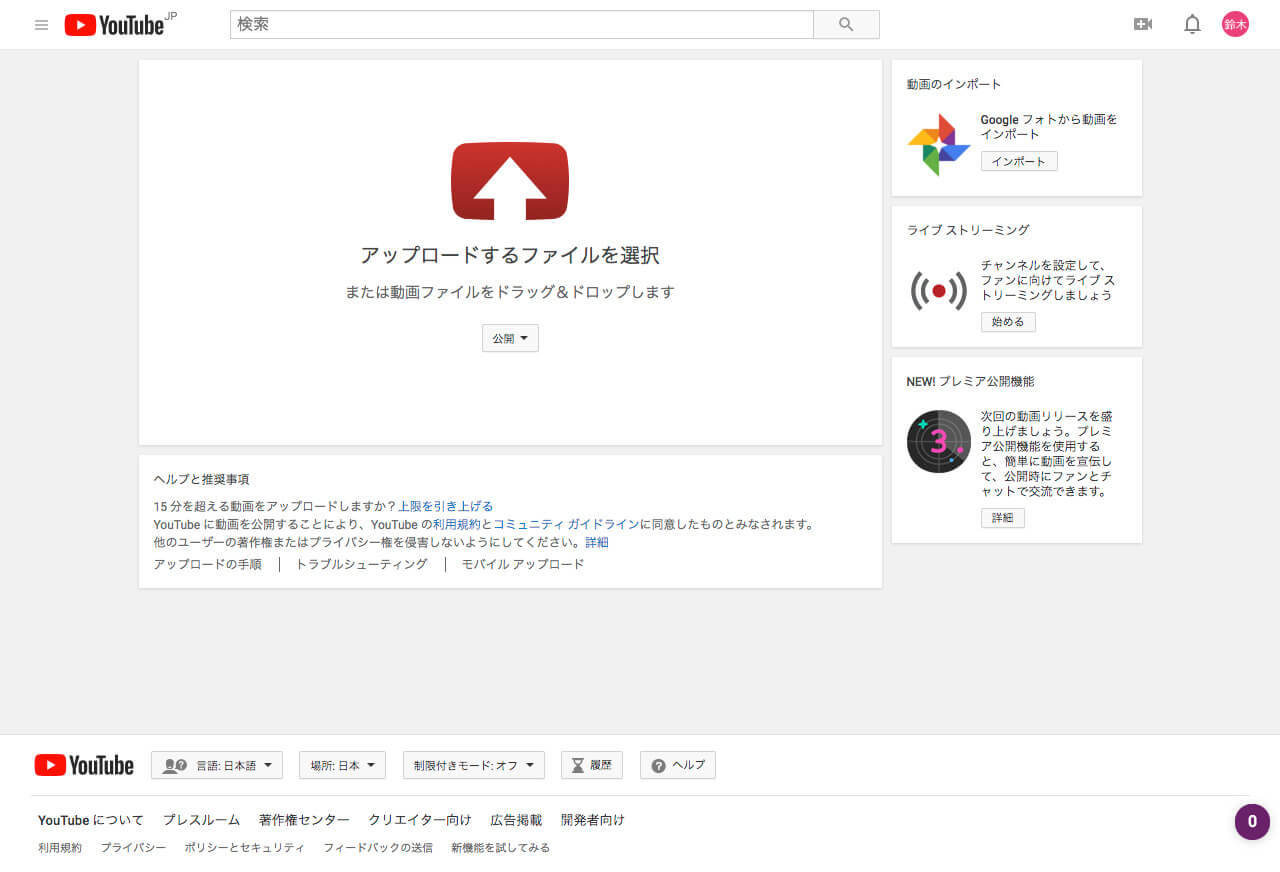The height and width of the screenshot is (872, 1280).
Task: Open the プレスルーム footer link
Action: [x=201, y=820]
